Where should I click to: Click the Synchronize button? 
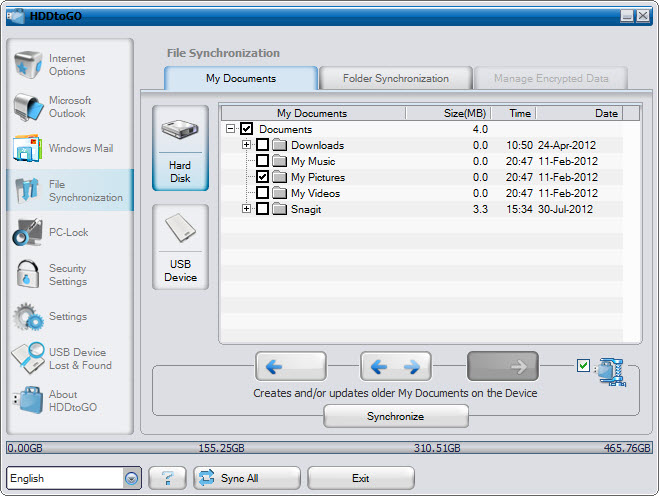(396, 416)
